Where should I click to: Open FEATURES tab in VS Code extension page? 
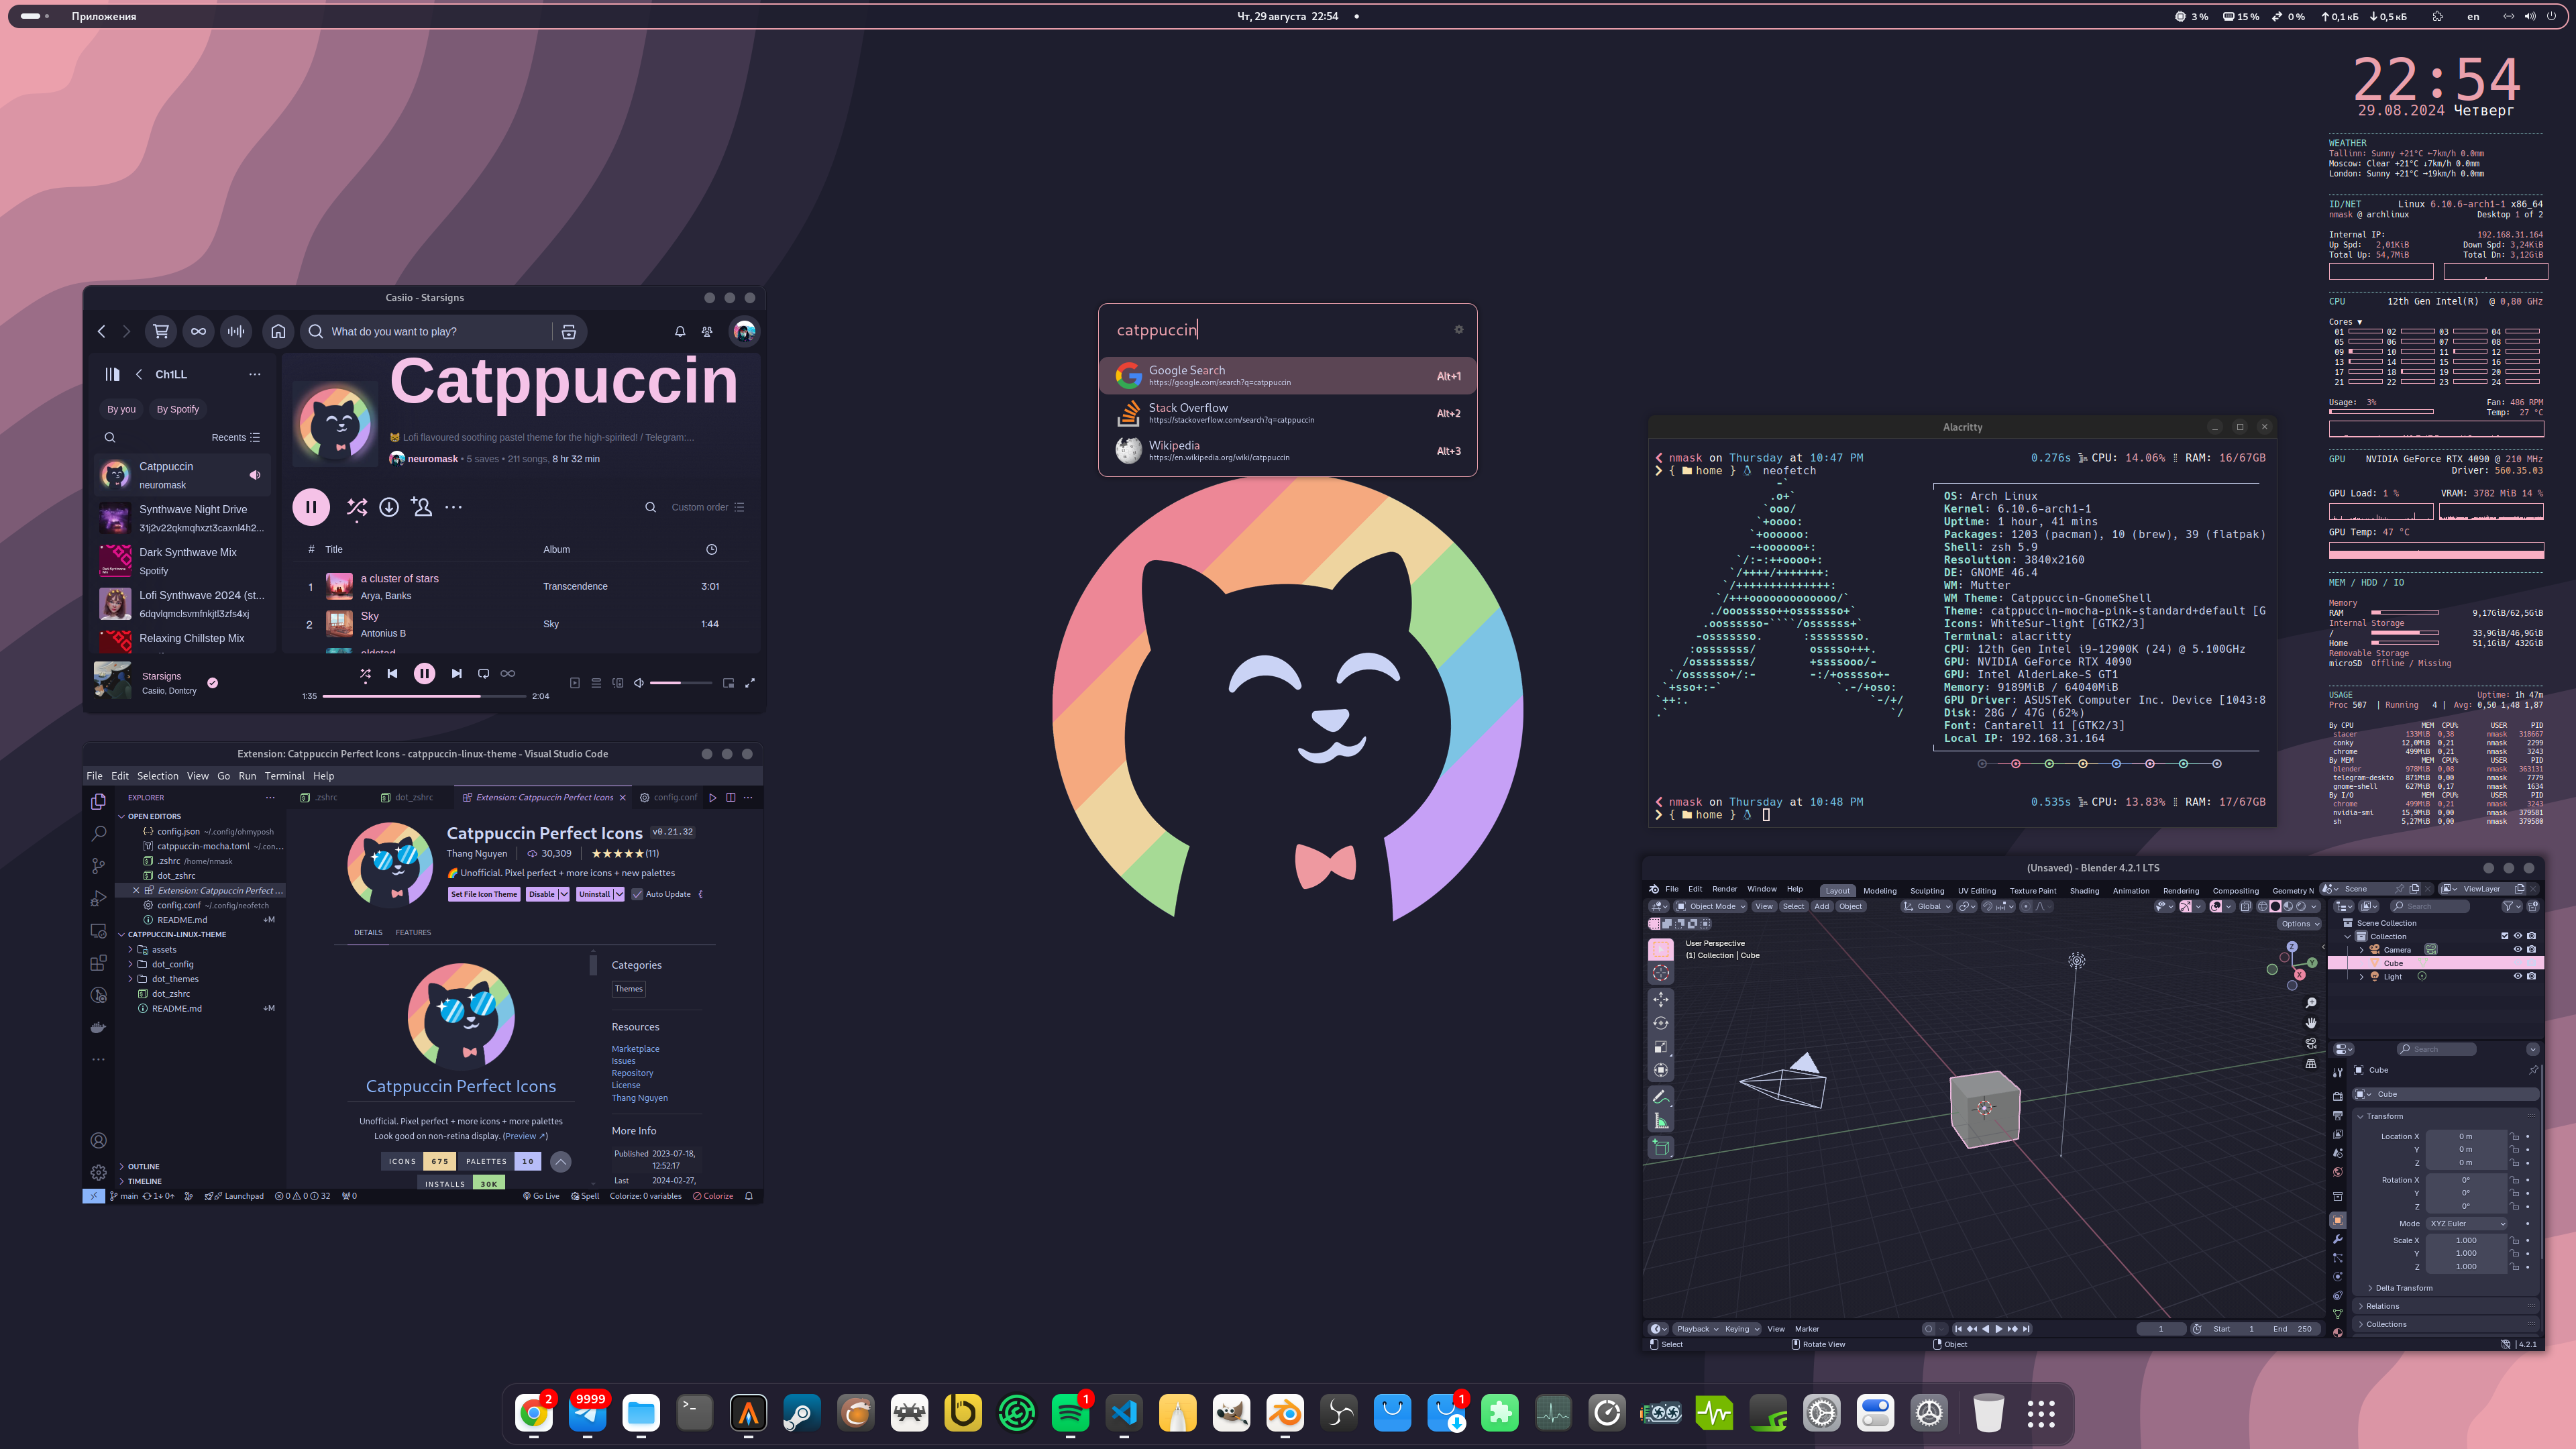pos(413,933)
